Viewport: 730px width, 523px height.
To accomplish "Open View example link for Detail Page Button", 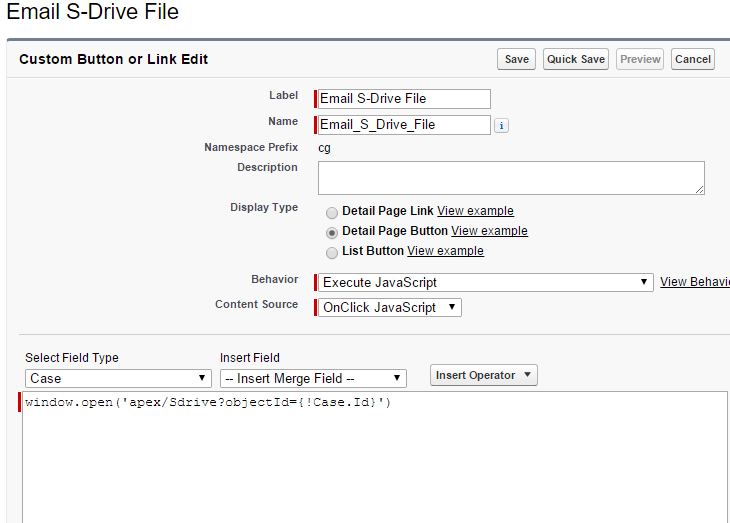I will pos(489,231).
